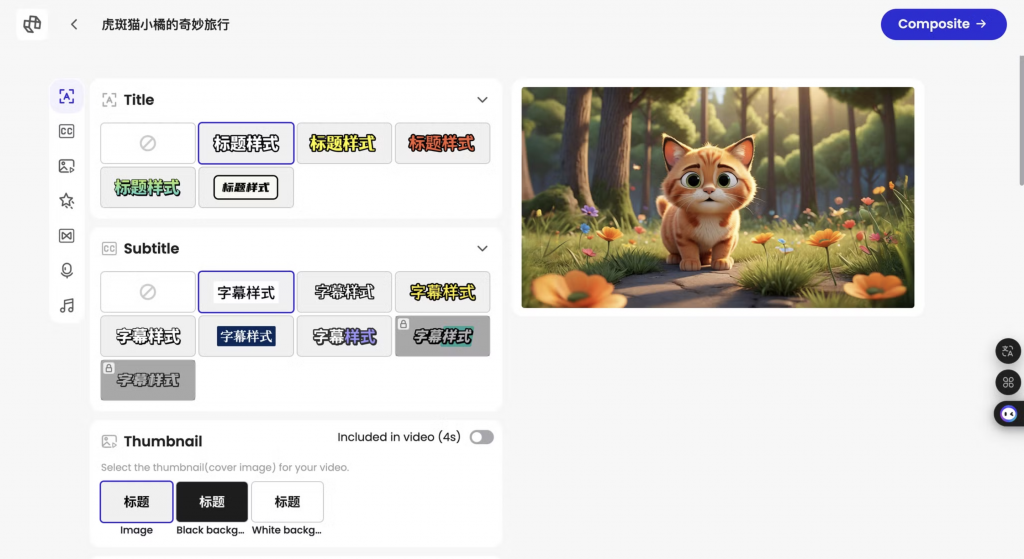Open the Title sidebar icon
The height and width of the screenshot is (559, 1024).
click(67, 97)
